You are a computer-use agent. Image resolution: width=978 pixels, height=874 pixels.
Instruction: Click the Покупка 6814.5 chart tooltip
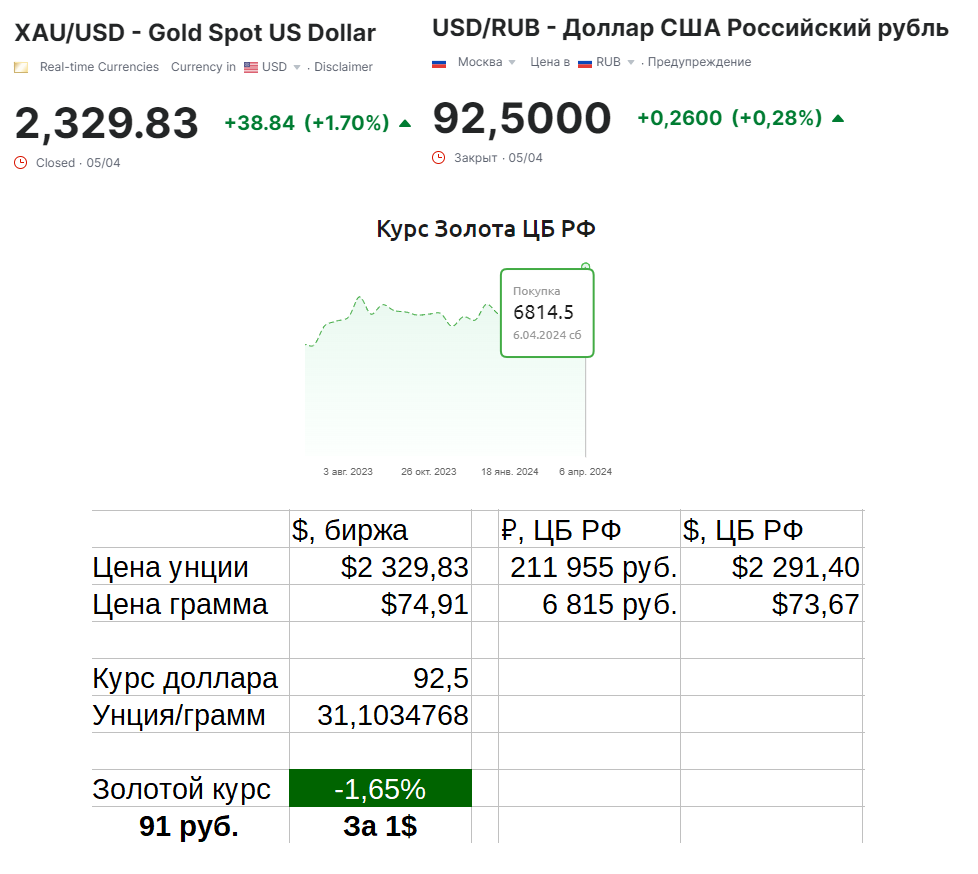coord(547,313)
